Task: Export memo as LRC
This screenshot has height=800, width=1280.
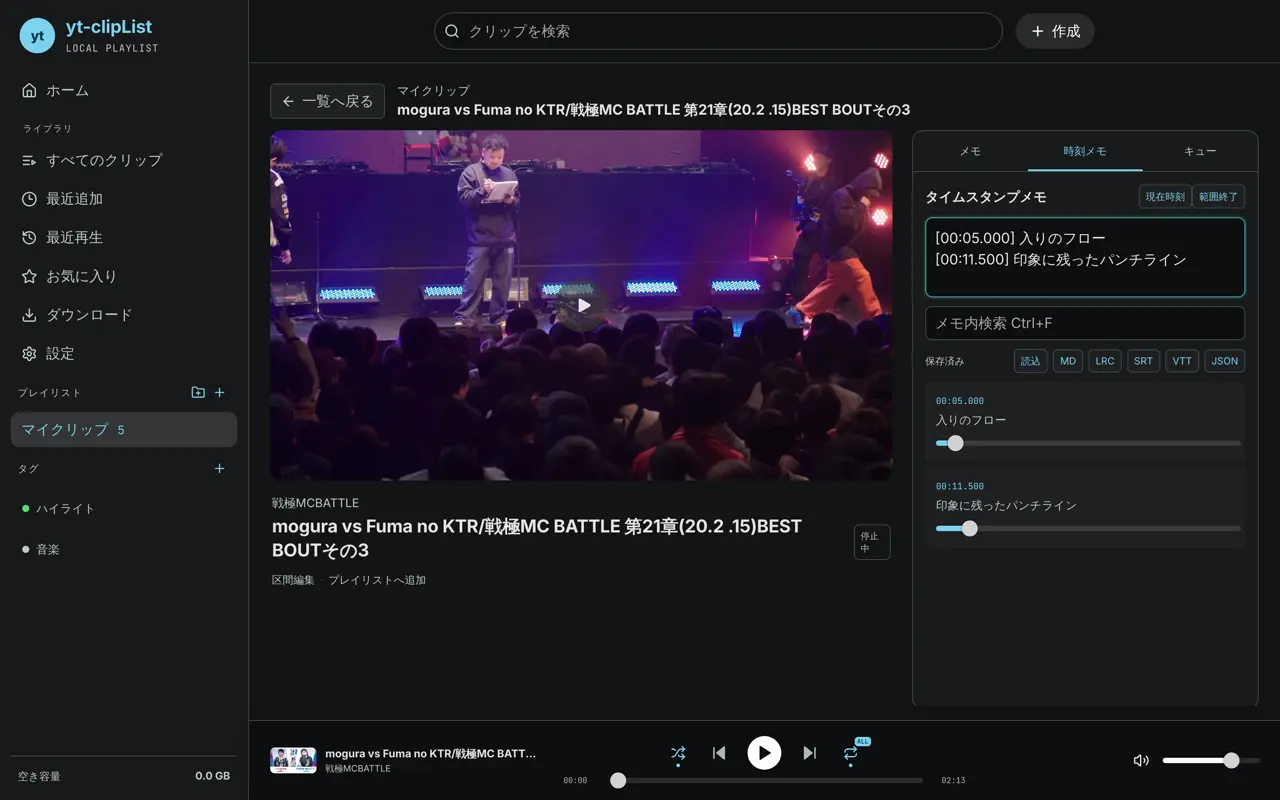Action: [x=1105, y=361]
